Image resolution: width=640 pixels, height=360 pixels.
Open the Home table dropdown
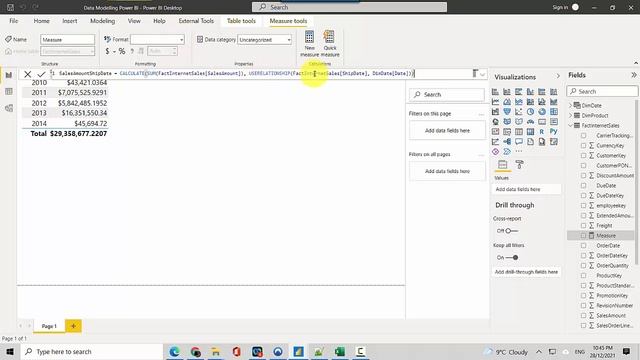click(x=67, y=51)
